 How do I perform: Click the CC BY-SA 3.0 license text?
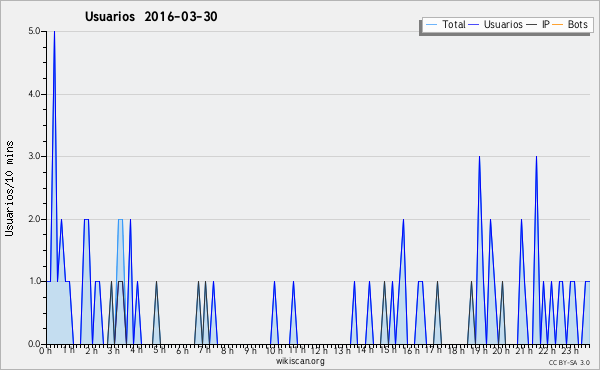(x=569, y=362)
